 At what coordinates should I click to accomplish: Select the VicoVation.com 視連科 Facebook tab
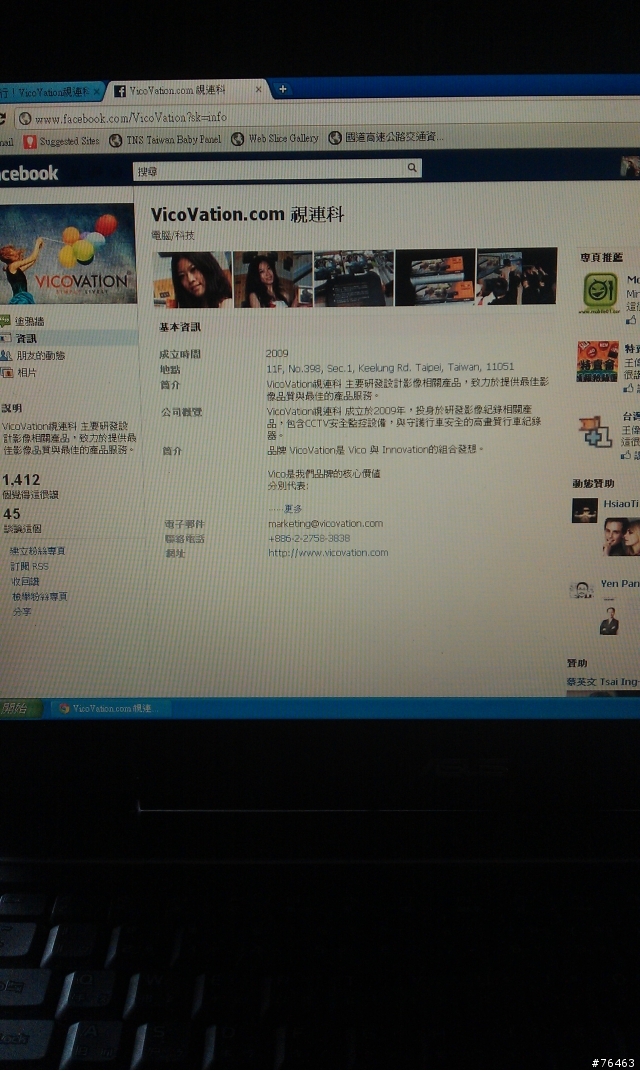pos(186,90)
